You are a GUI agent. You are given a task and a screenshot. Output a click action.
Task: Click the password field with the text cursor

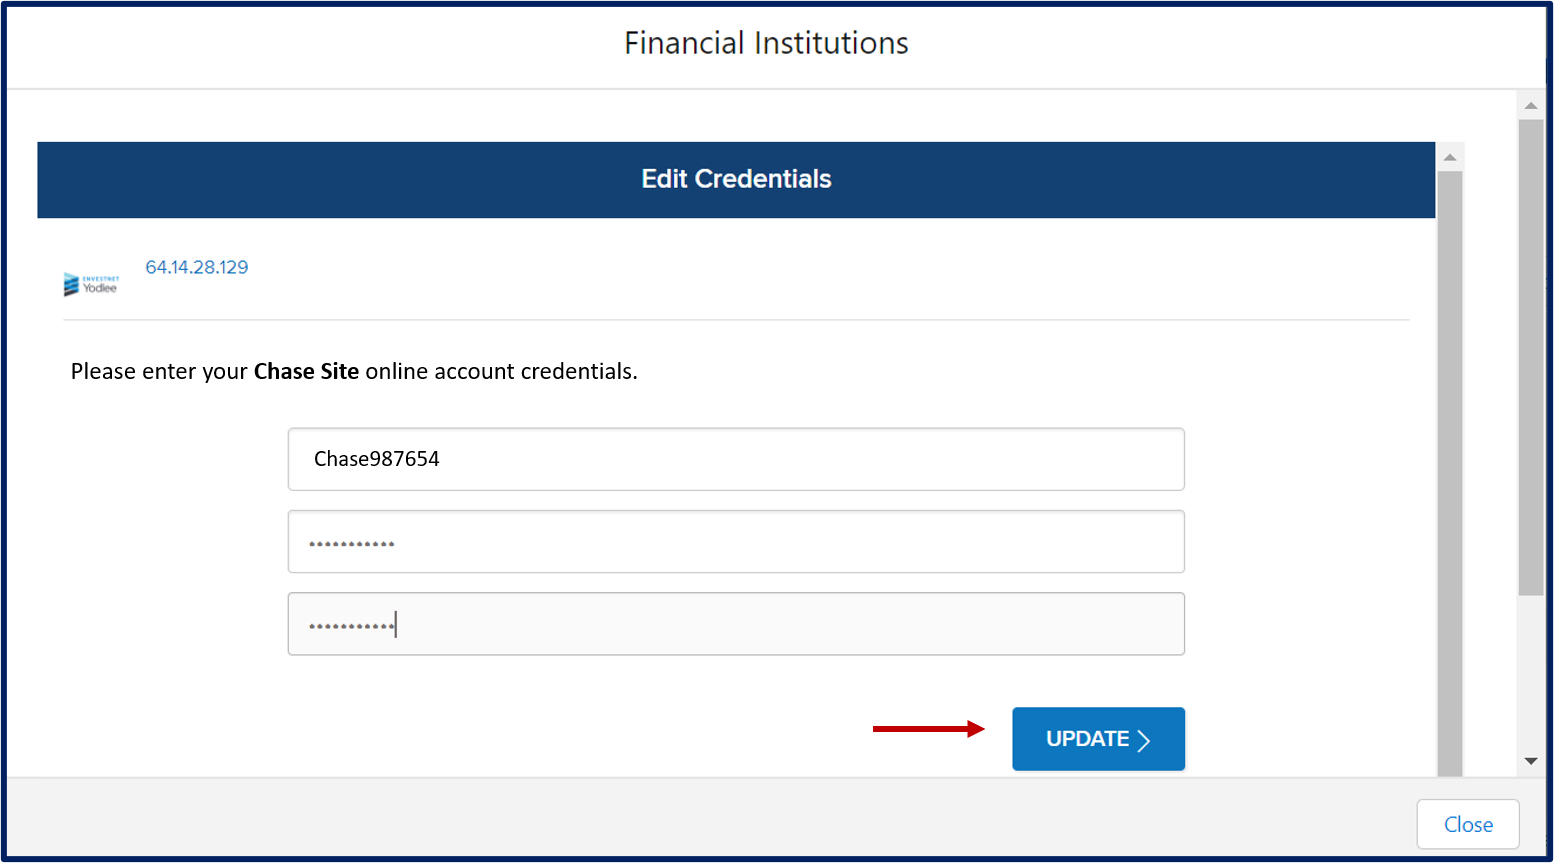point(736,624)
